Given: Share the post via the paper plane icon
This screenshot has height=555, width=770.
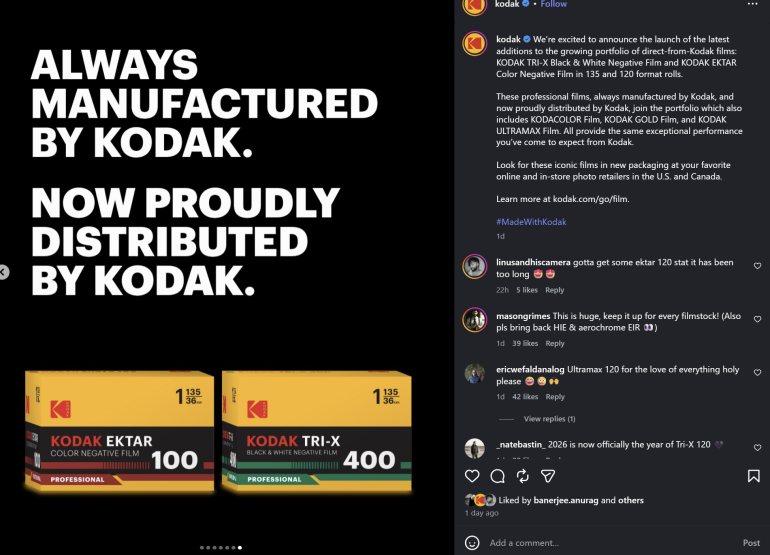Looking at the screenshot, I should (x=548, y=476).
